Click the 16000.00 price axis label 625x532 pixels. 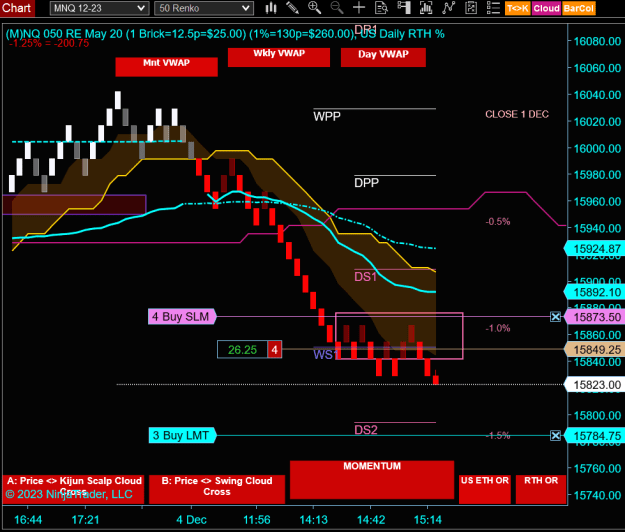tap(597, 148)
